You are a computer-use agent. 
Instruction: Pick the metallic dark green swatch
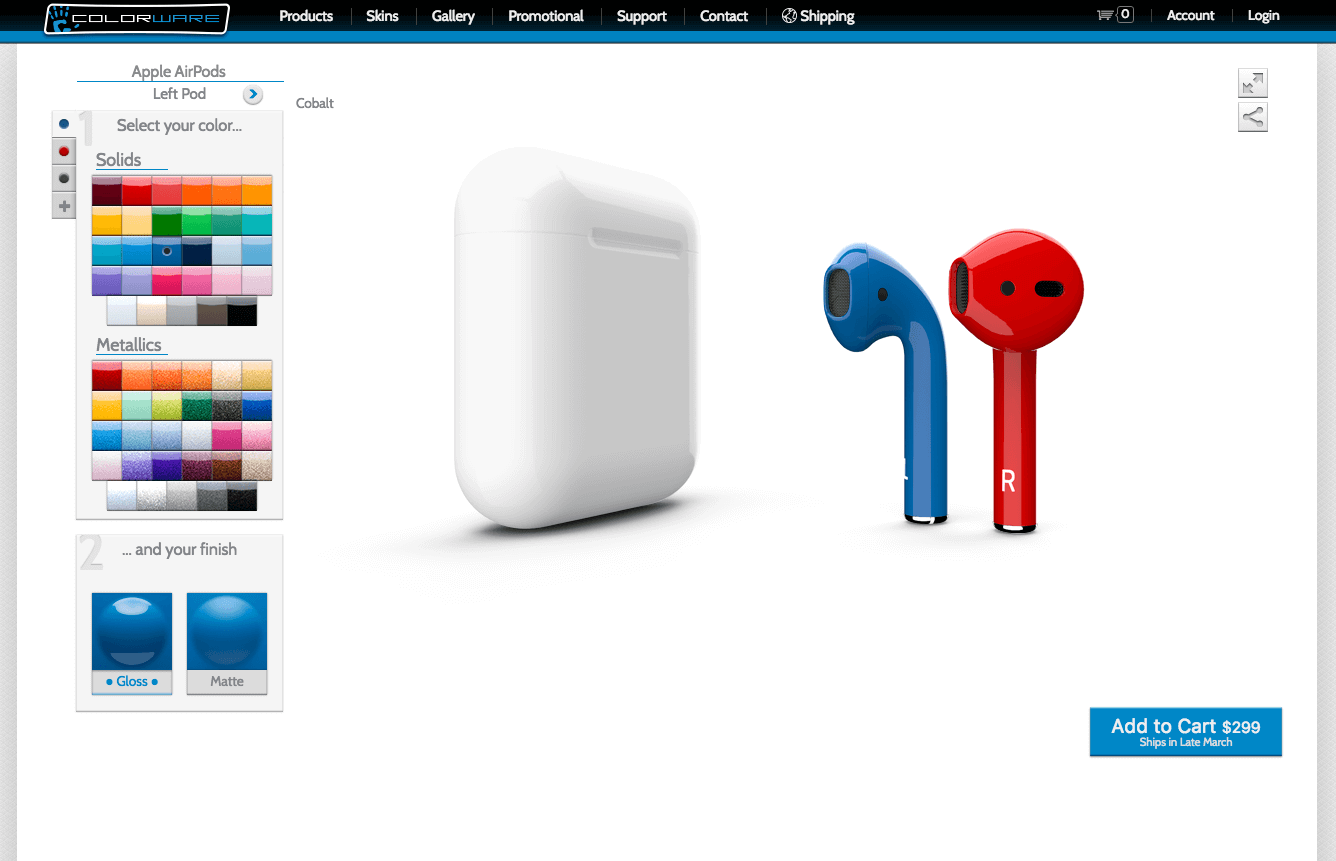coord(197,406)
